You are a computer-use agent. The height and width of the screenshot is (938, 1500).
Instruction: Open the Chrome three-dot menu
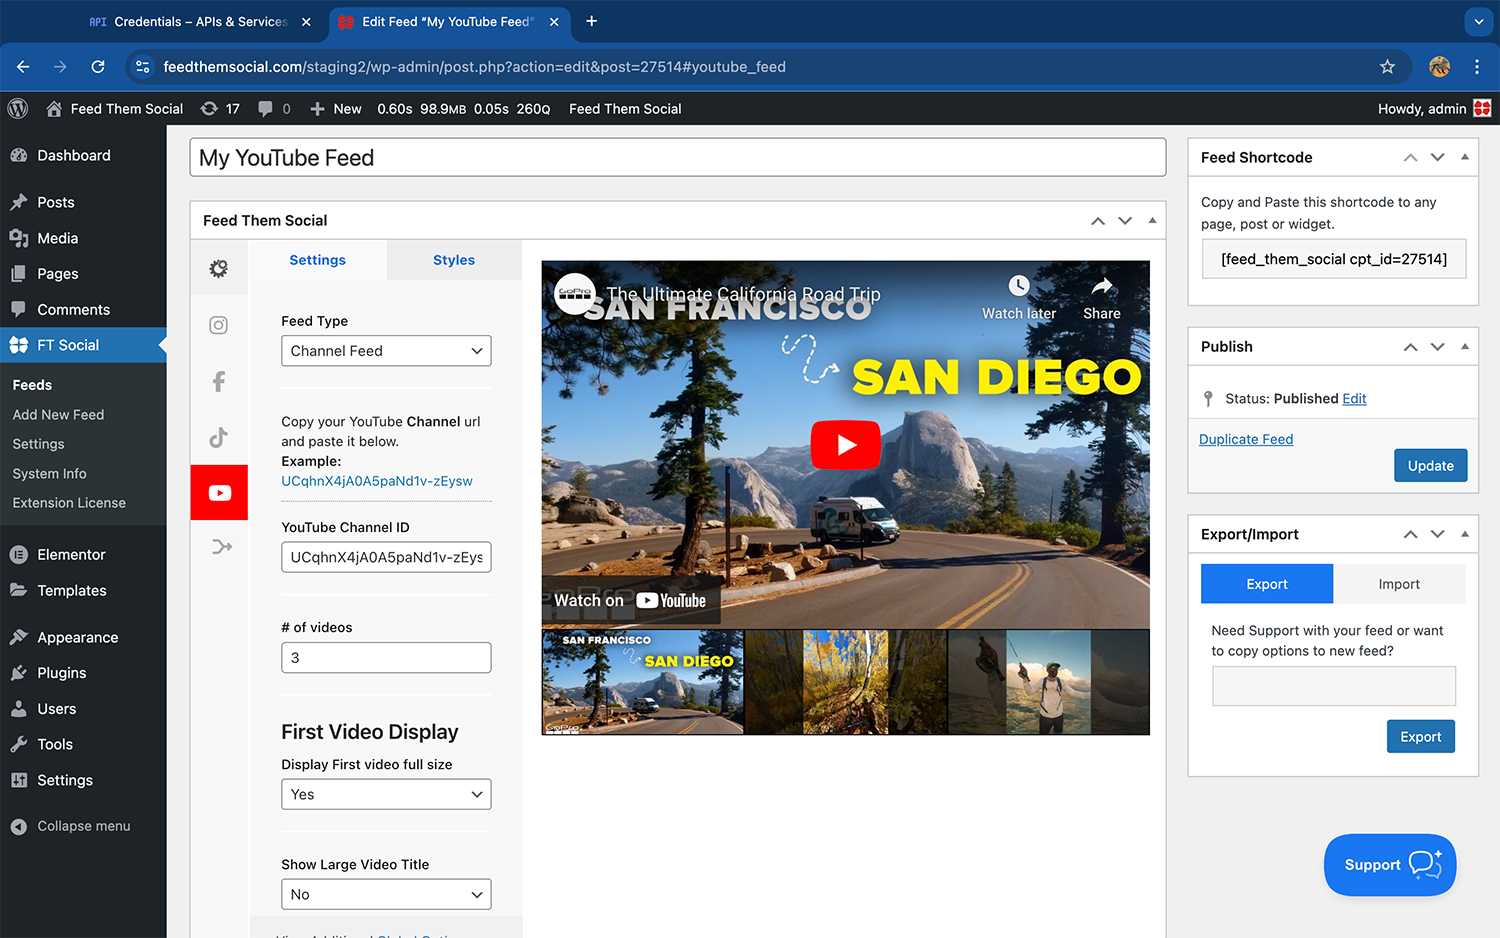pyautogui.click(x=1477, y=67)
